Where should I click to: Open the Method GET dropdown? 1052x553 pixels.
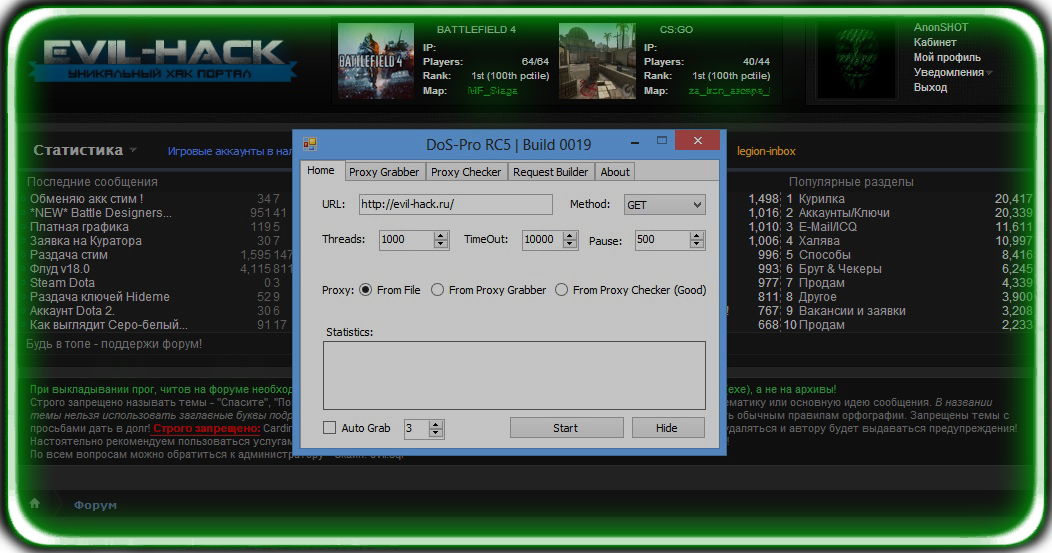664,205
